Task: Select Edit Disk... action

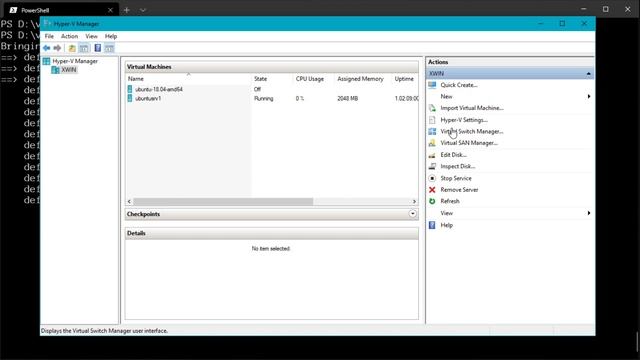Action: click(x=453, y=155)
